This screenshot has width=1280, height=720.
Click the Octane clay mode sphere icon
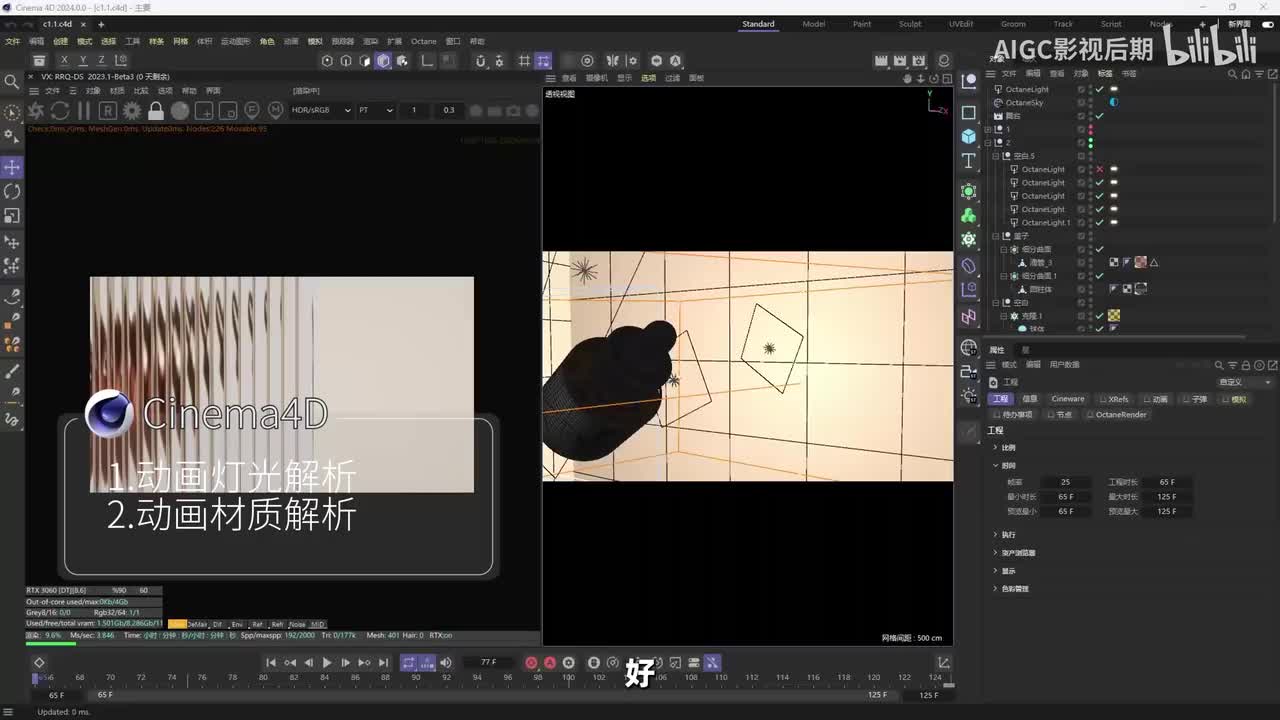click(x=180, y=110)
